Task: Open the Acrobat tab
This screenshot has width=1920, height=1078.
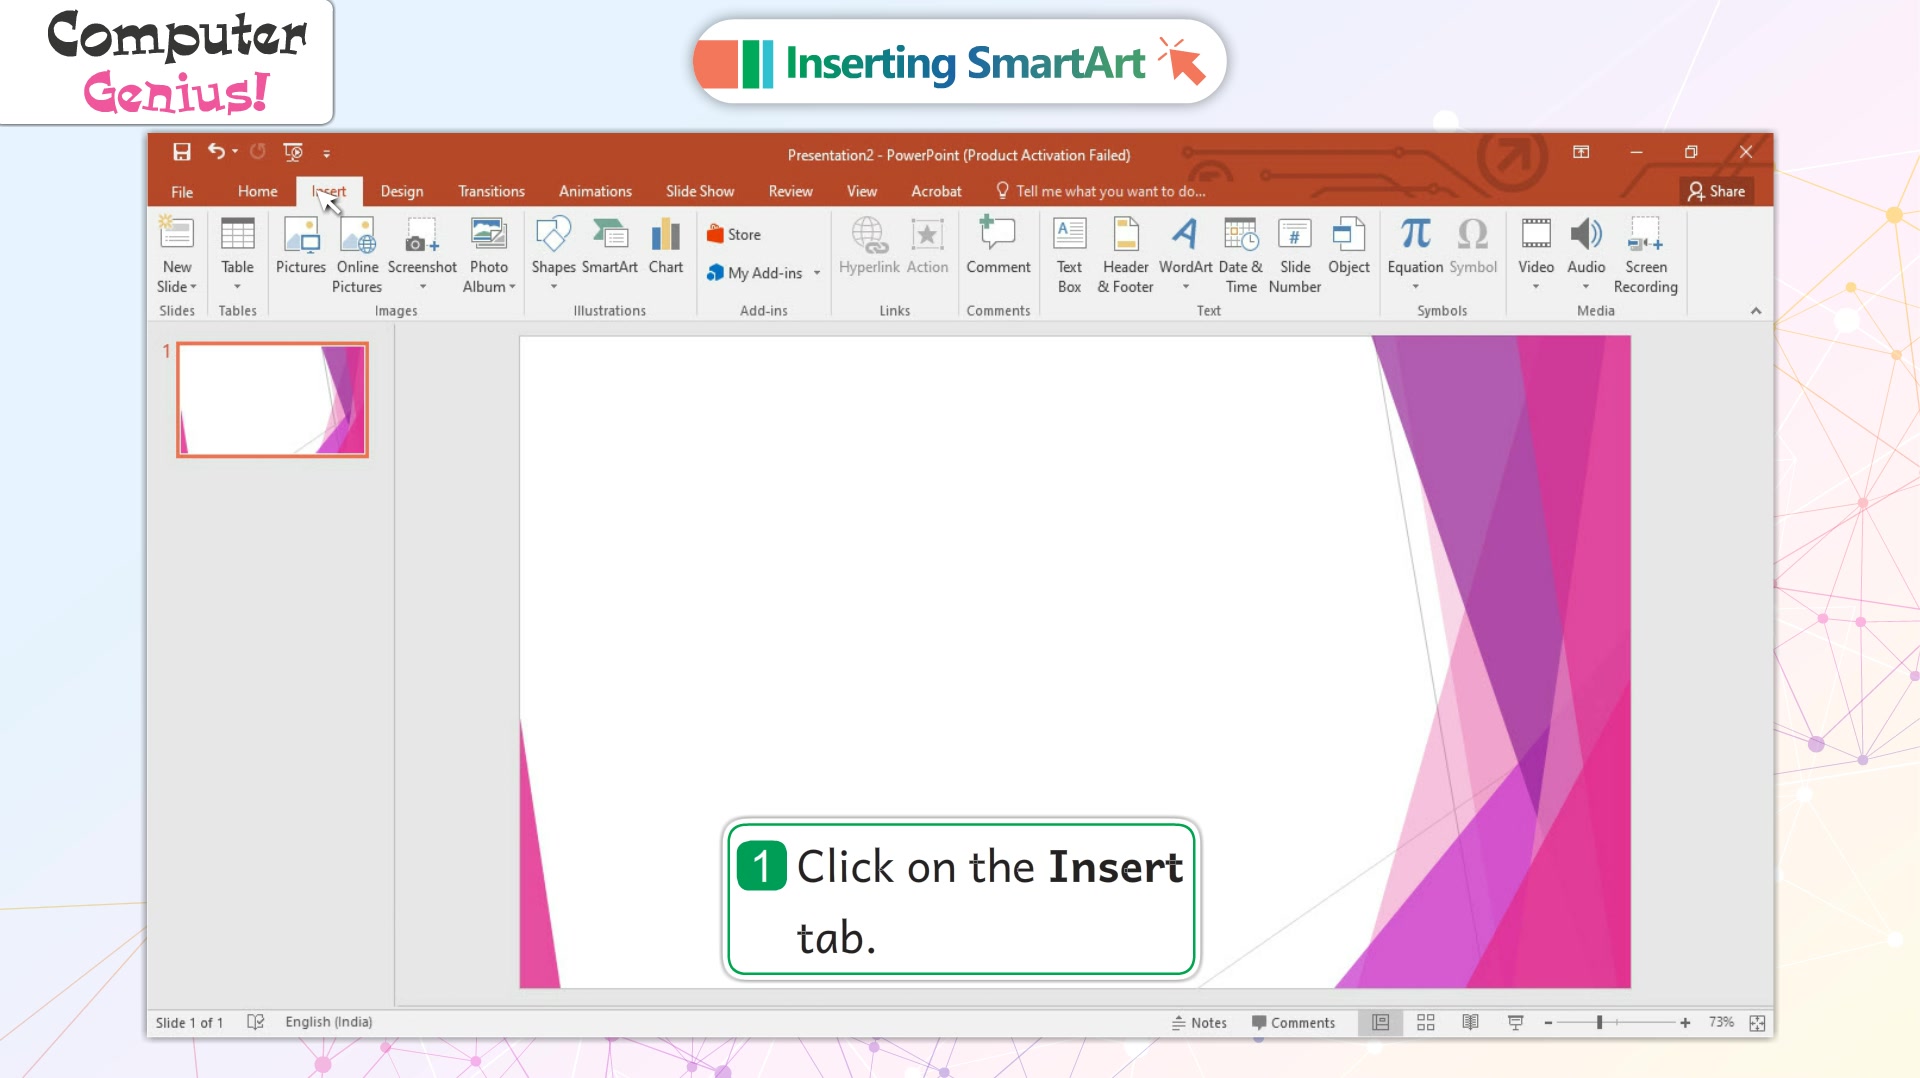Action: pos(936,191)
